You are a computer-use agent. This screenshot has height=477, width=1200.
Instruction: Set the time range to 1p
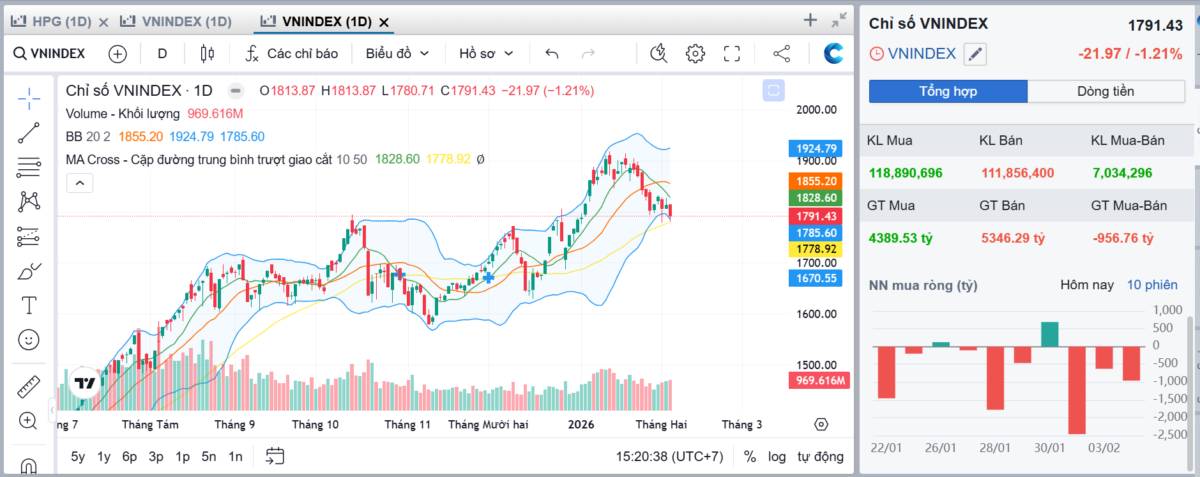(x=182, y=456)
